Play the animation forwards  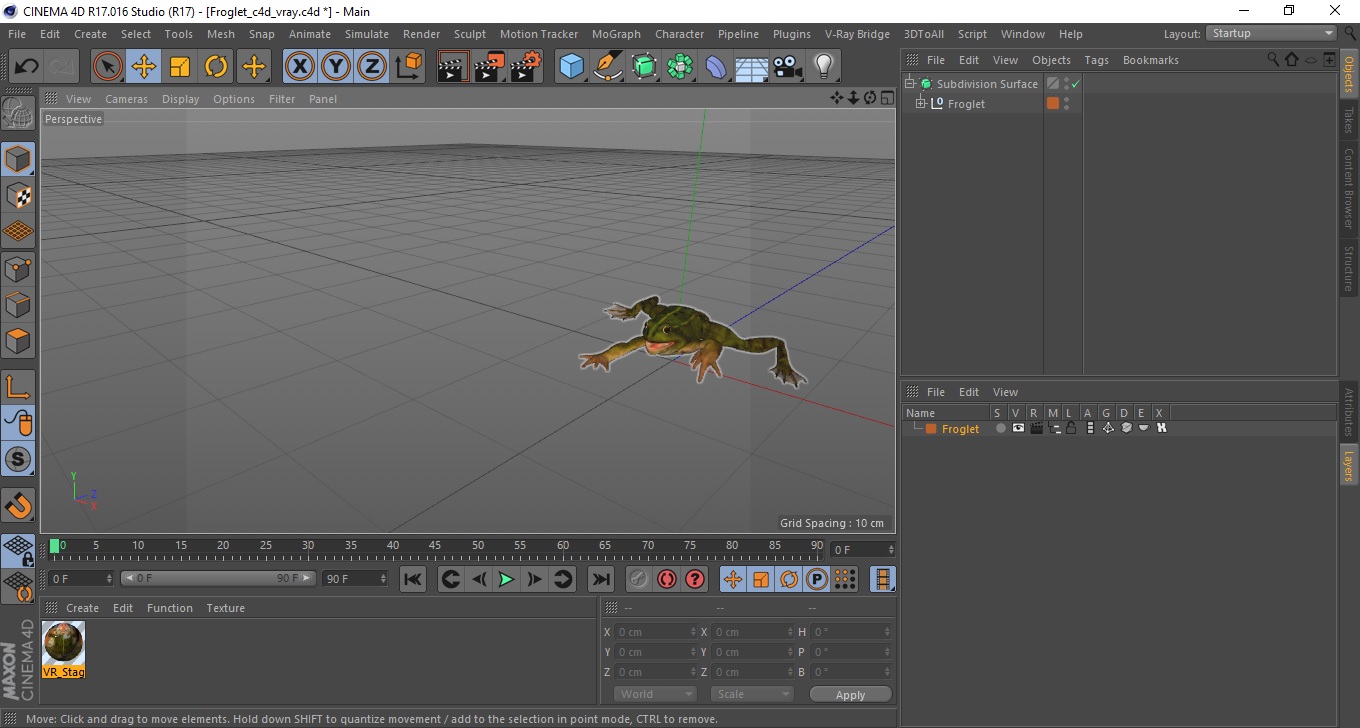click(507, 579)
